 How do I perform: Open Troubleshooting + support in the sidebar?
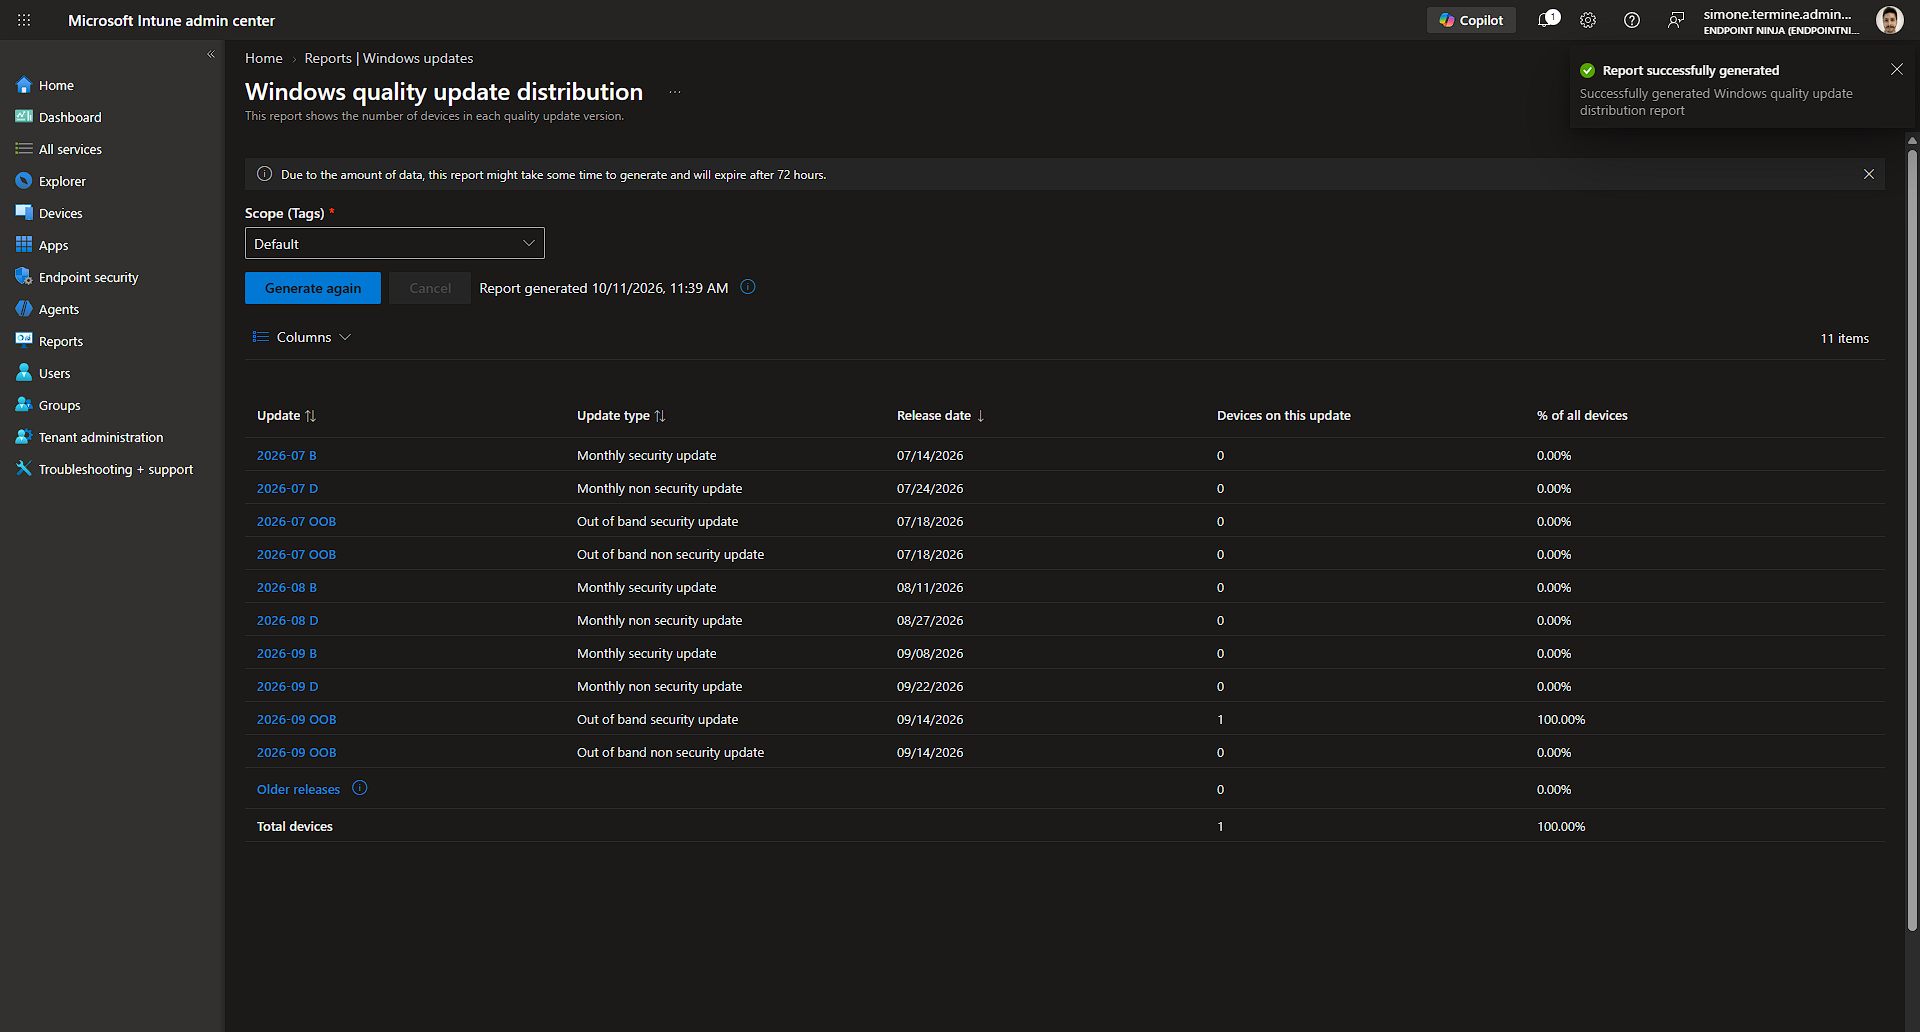point(116,469)
